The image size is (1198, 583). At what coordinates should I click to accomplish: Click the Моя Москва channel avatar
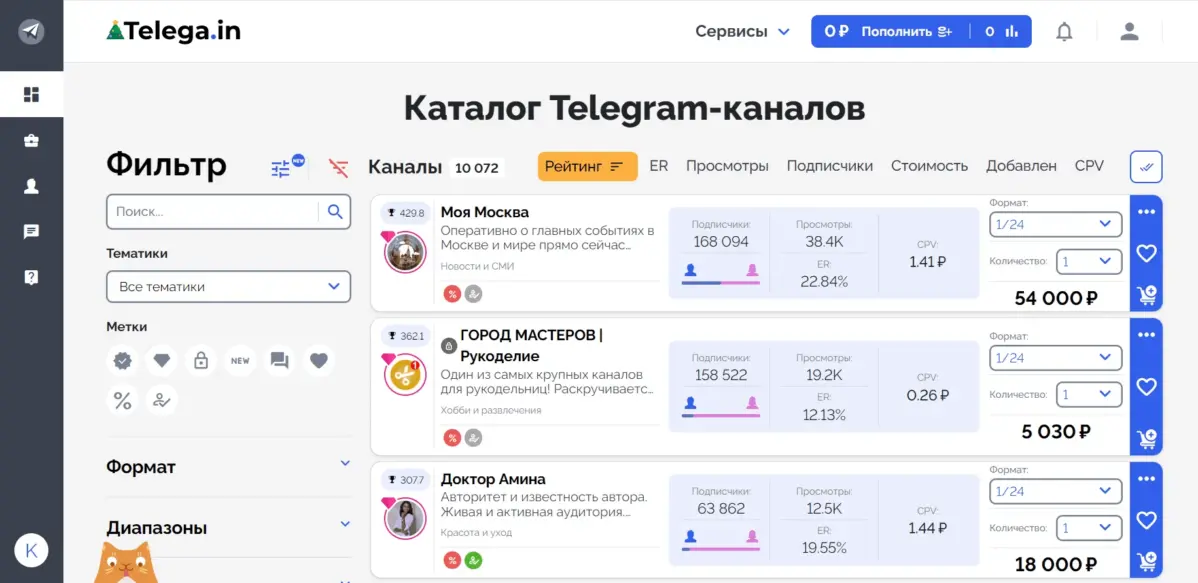pyautogui.click(x=405, y=253)
